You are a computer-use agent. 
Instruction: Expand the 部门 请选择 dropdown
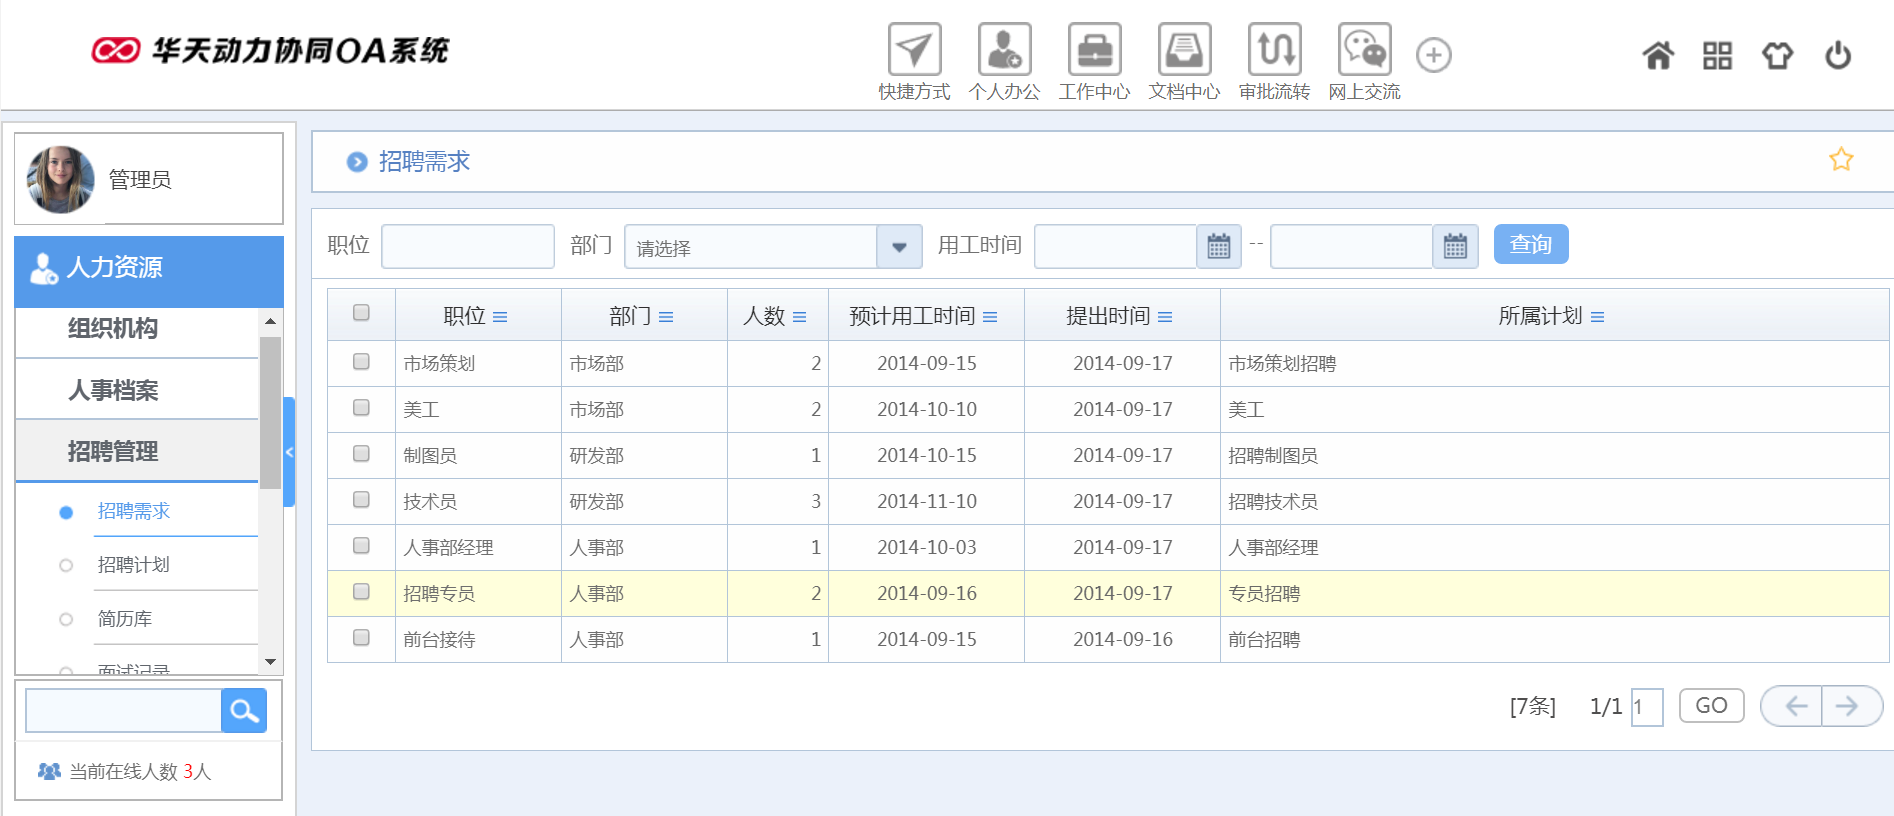898,247
